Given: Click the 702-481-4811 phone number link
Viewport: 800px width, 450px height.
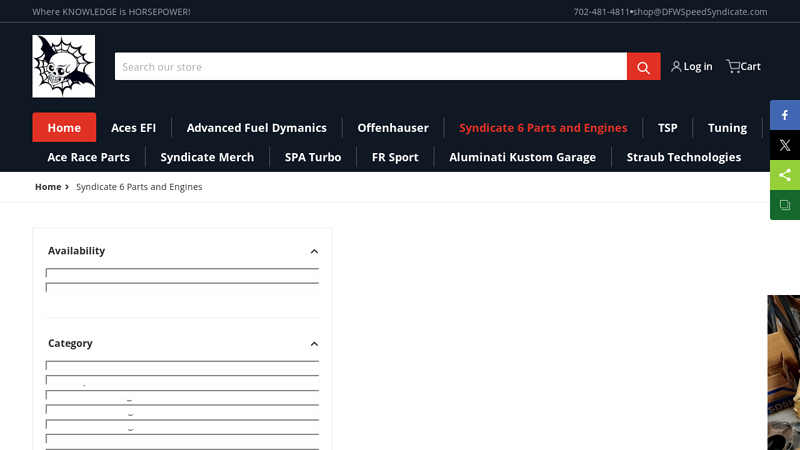Looking at the screenshot, I should tap(601, 12).
